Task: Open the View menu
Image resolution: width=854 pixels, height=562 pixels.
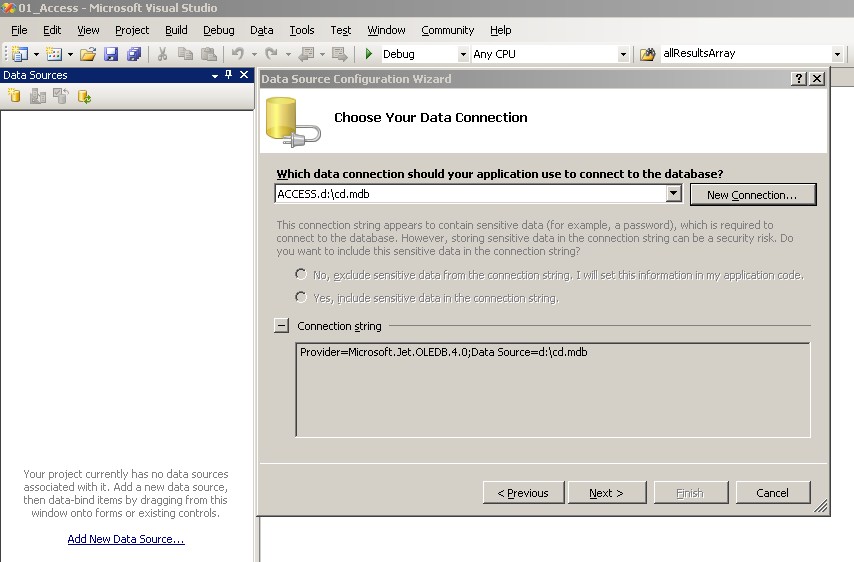Action: [x=88, y=30]
